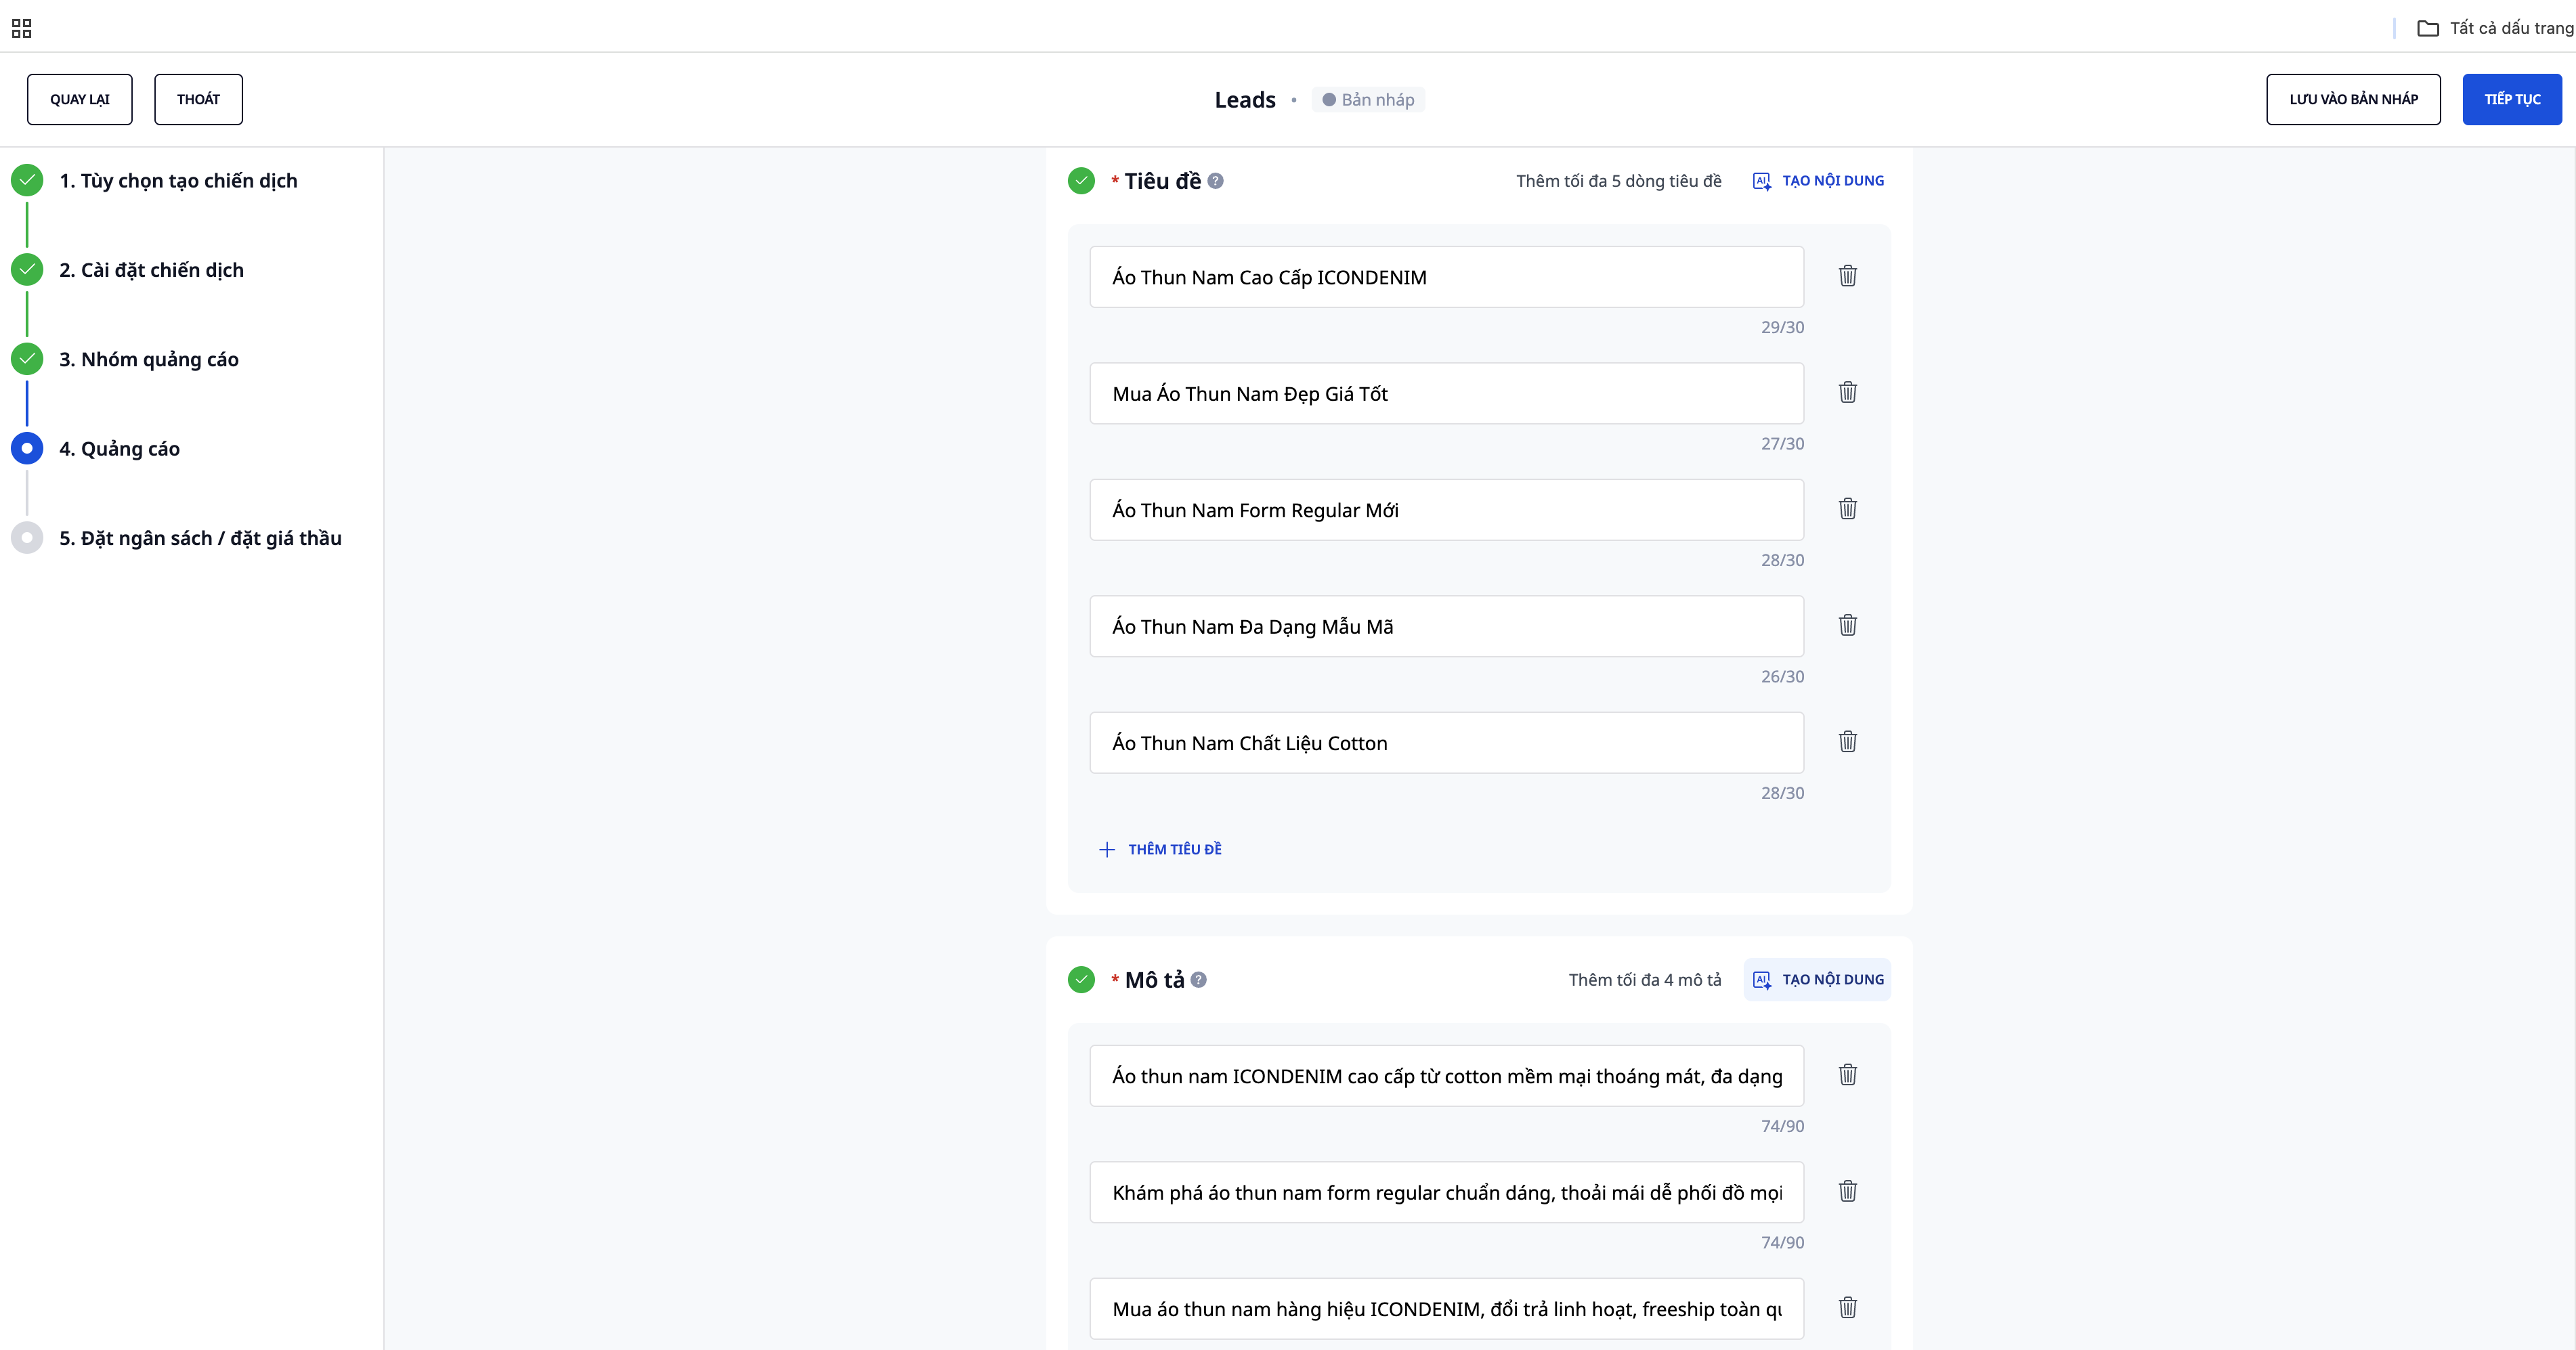Image resolution: width=2576 pixels, height=1350 pixels.
Task: Remove 'Áo Thun Nam Form Regular Mới' headline
Action: (1847, 509)
